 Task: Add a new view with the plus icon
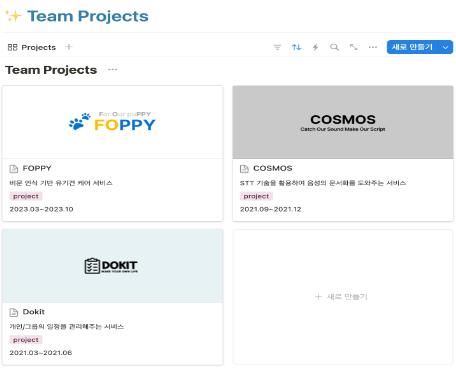coord(69,47)
